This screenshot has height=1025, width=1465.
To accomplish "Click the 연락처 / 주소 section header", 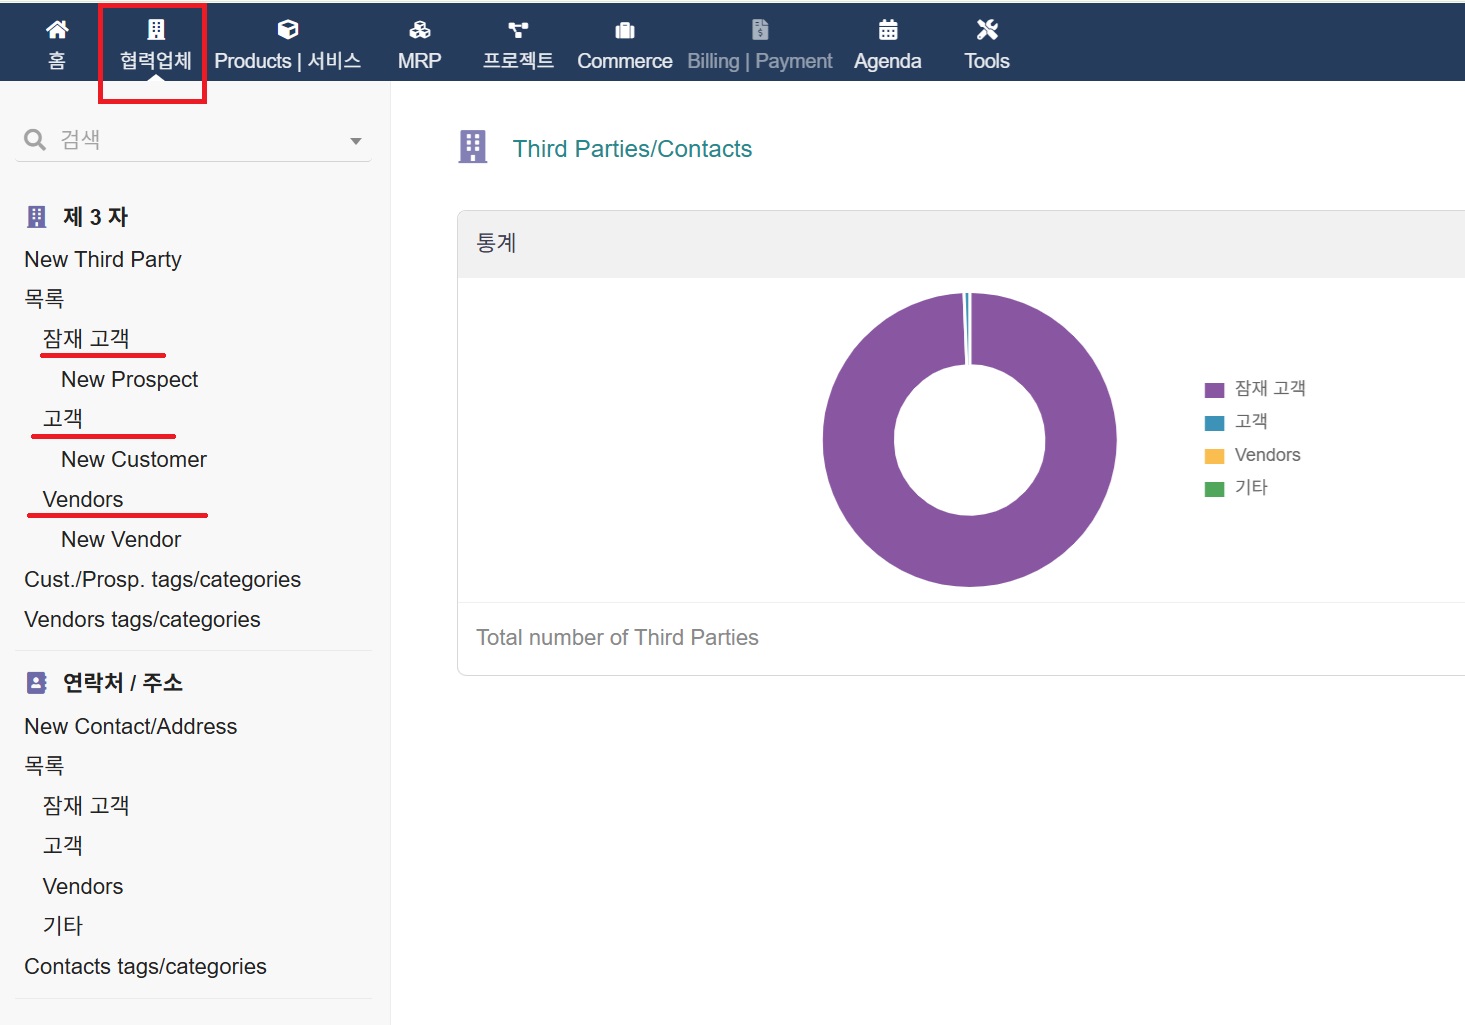I will pyautogui.click(x=122, y=683).
